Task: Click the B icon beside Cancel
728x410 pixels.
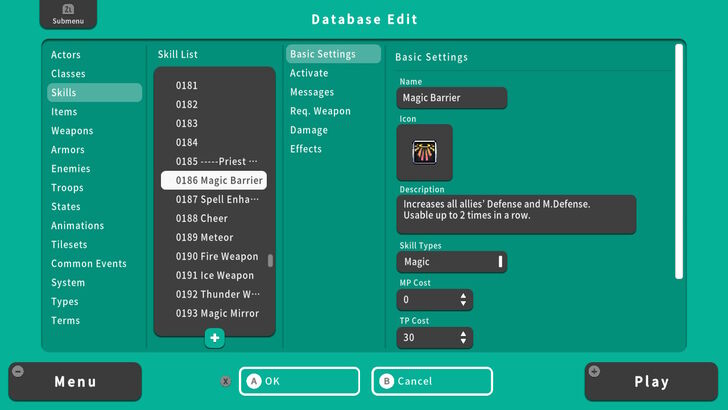Action: [386, 381]
